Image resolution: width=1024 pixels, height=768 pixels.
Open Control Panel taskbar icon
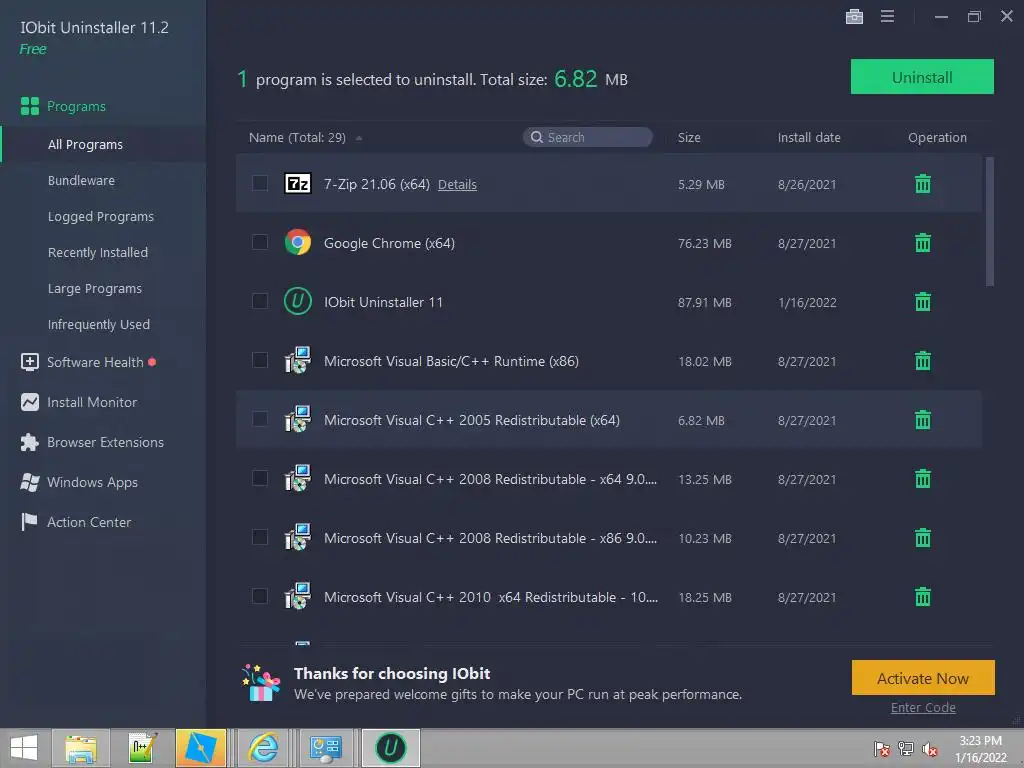coord(325,748)
